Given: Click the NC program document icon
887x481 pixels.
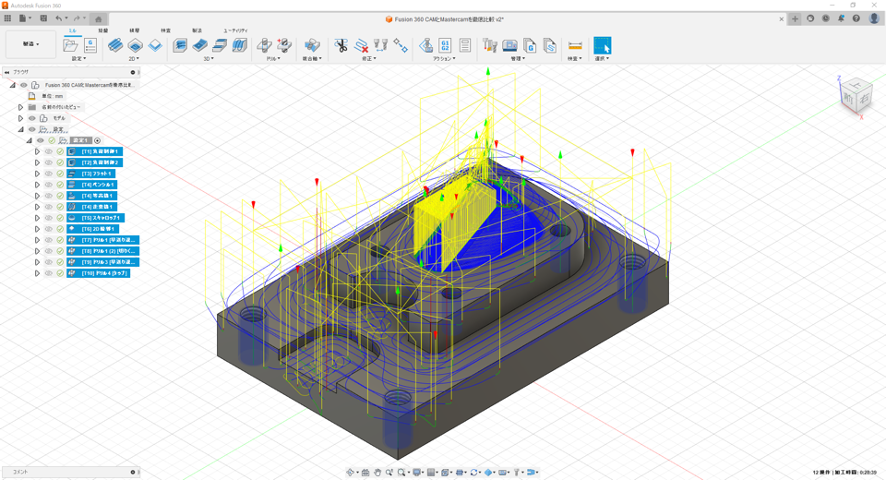Looking at the screenshot, I should click(x=91, y=45).
